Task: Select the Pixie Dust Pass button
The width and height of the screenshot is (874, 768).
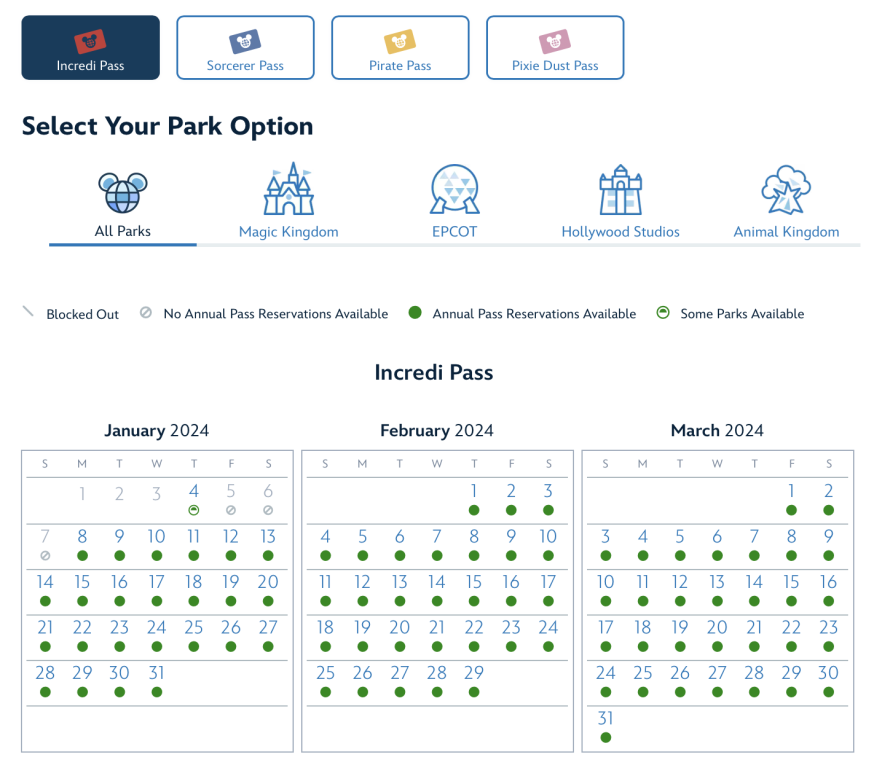Action: (x=555, y=47)
